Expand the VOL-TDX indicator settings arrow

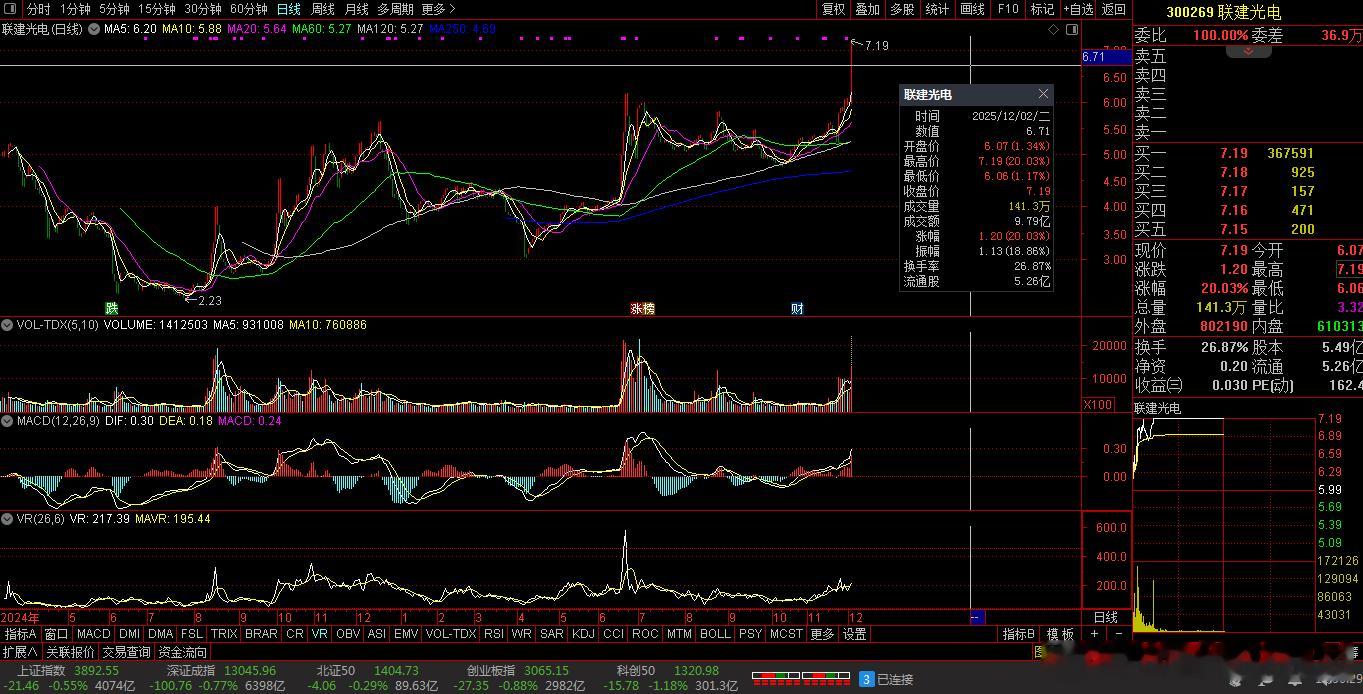[x=7, y=325]
